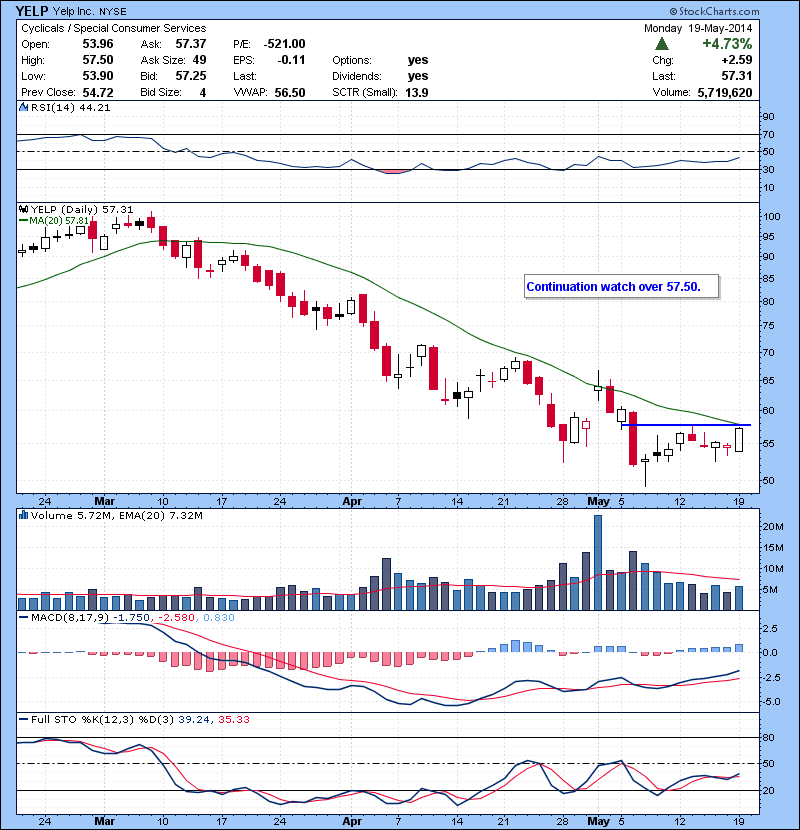The height and width of the screenshot is (830, 800).
Task: Click 'Cyclicals / Special Consumer Services' sector text
Action: click(x=114, y=28)
